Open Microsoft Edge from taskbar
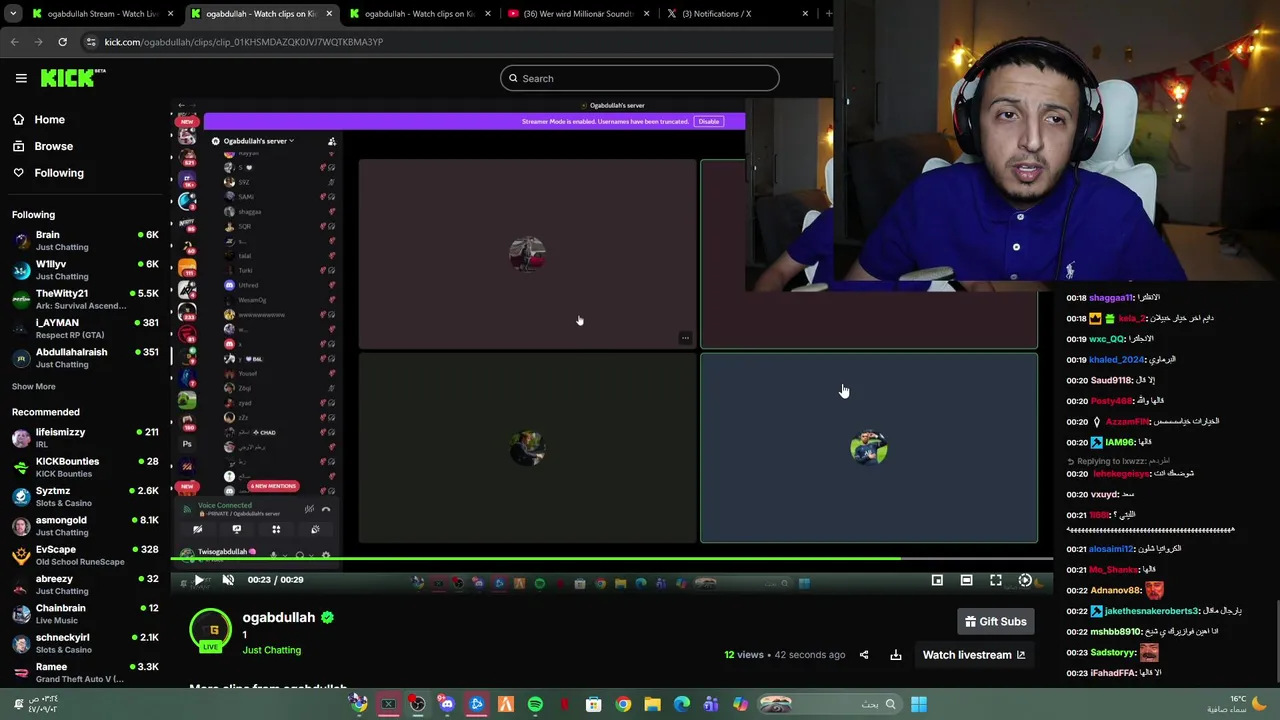Image resolution: width=1280 pixels, height=720 pixels. (x=682, y=705)
